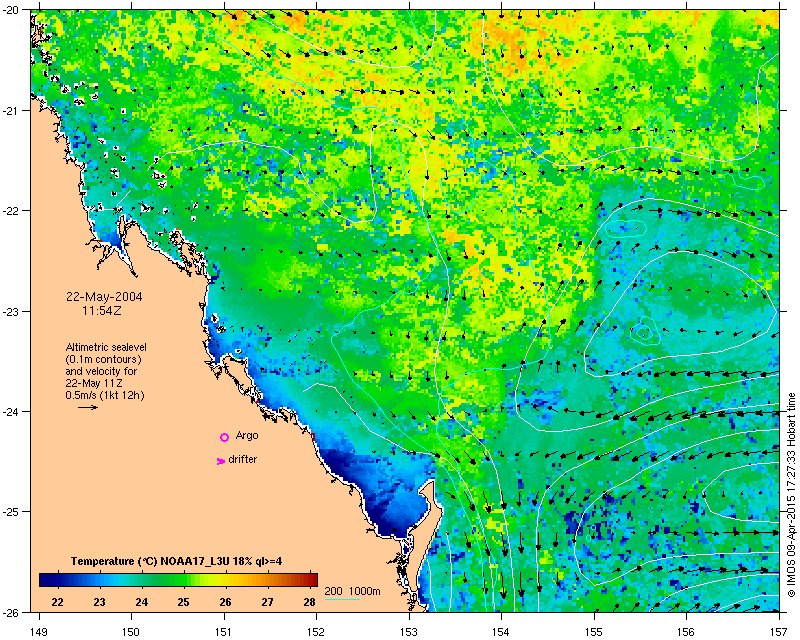Click the latitude axis label '-26'
Image resolution: width=800 pixels, height=640 pixels.
12,612
